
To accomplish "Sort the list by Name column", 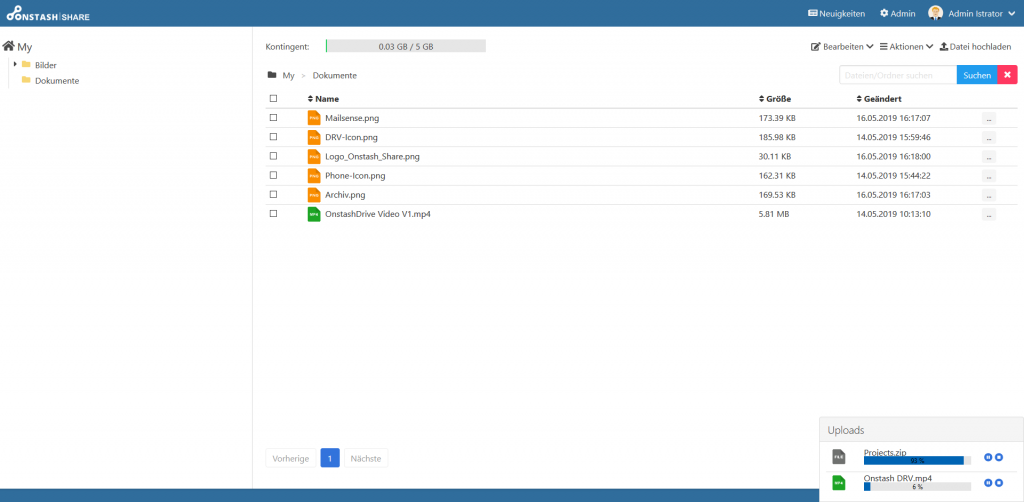I will coord(323,99).
